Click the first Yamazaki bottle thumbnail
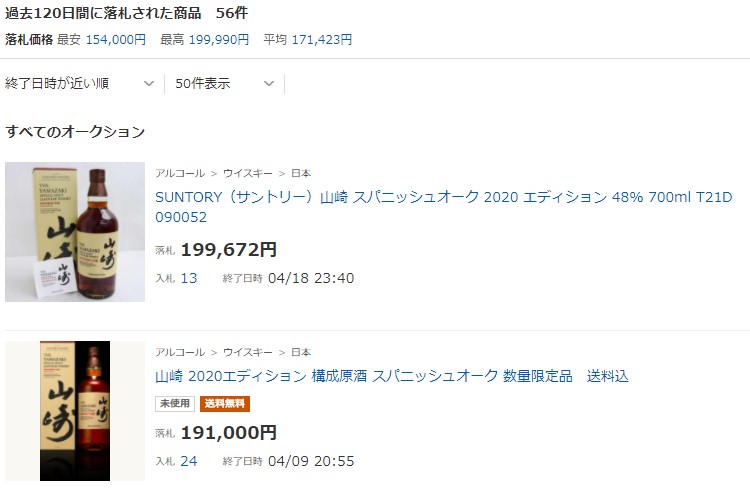The image size is (750, 490). [75, 232]
